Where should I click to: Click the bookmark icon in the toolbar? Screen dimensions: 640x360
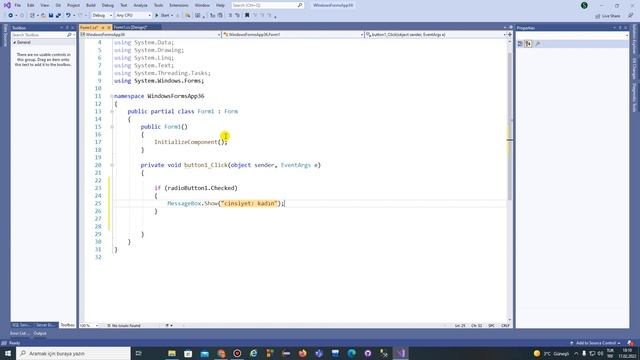247,16
